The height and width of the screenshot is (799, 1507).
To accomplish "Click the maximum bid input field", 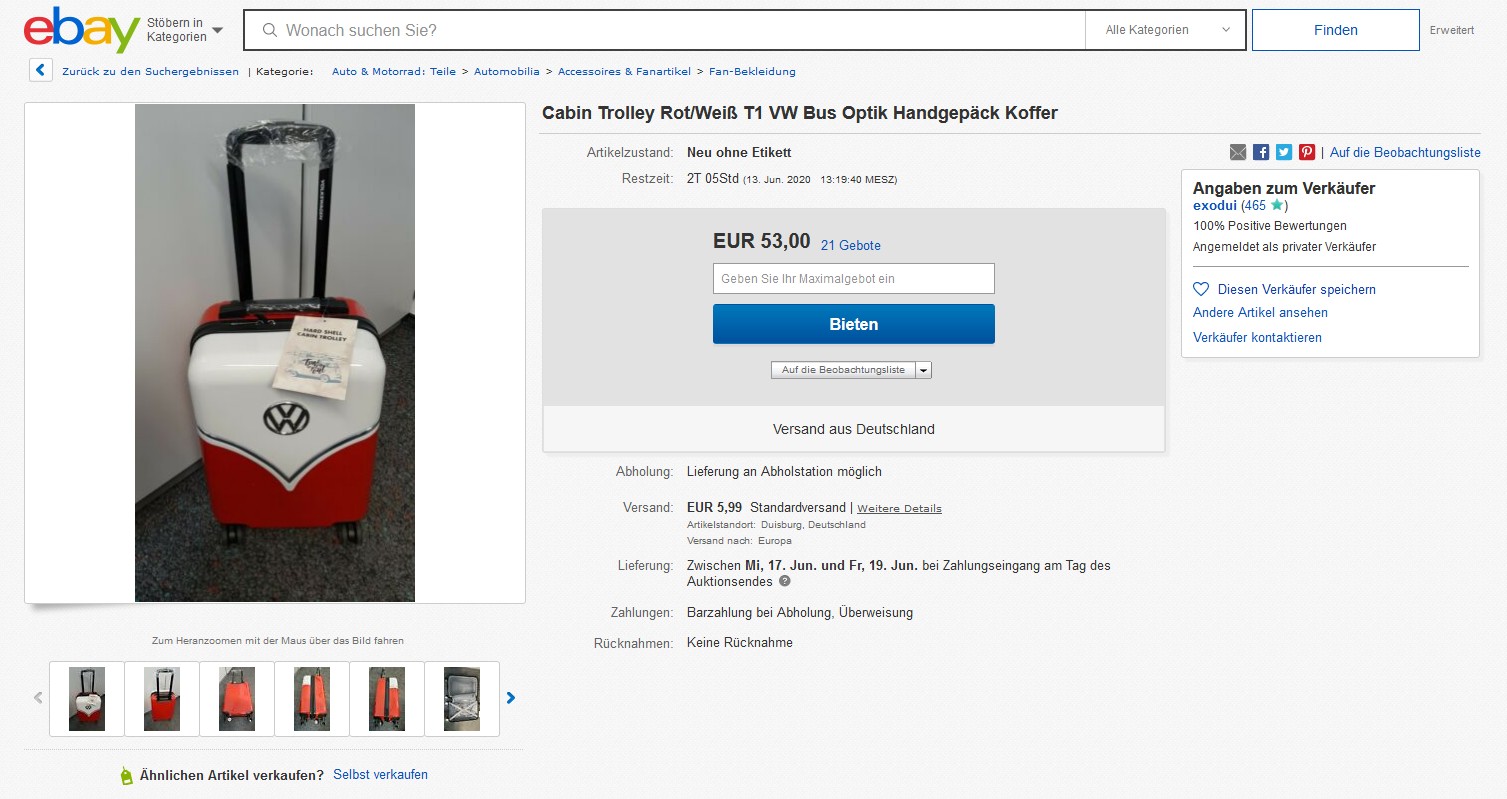I will click(853, 279).
